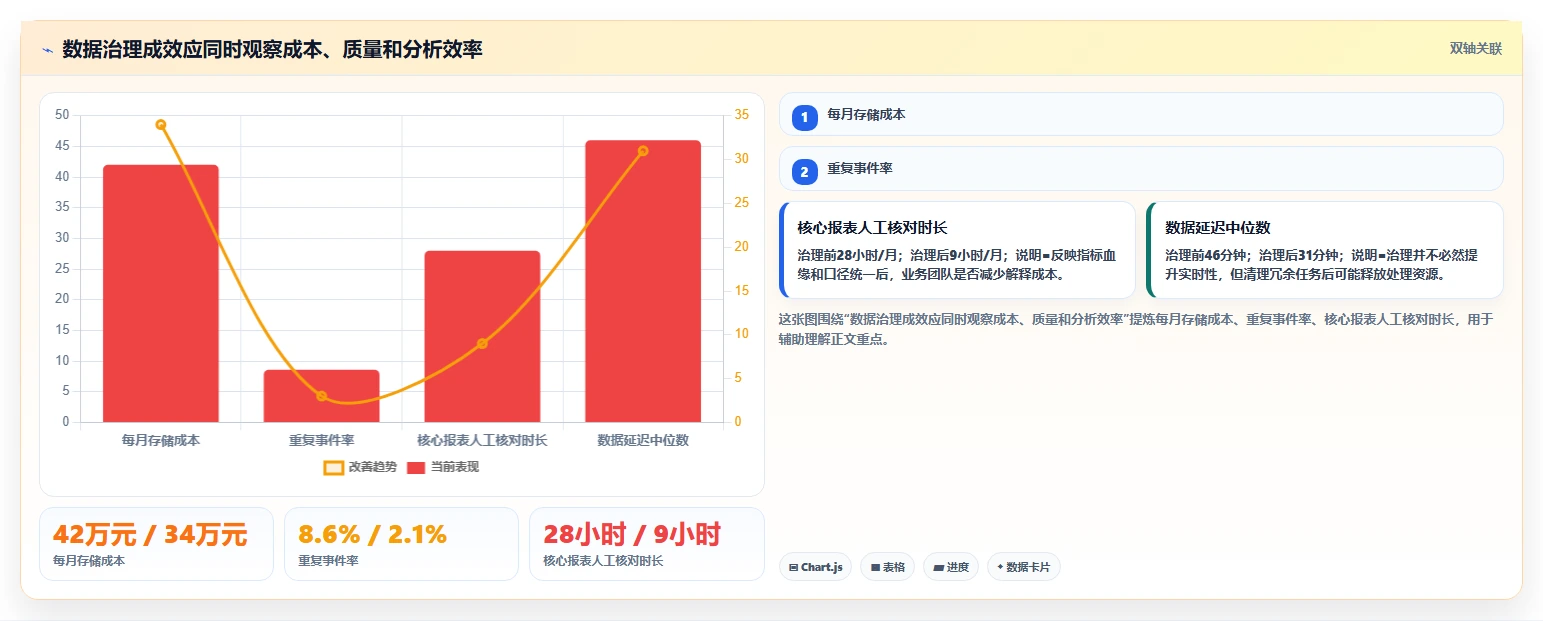Click the 42万元 / 34万元 stat card
The image size is (1543, 621).
tap(156, 544)
